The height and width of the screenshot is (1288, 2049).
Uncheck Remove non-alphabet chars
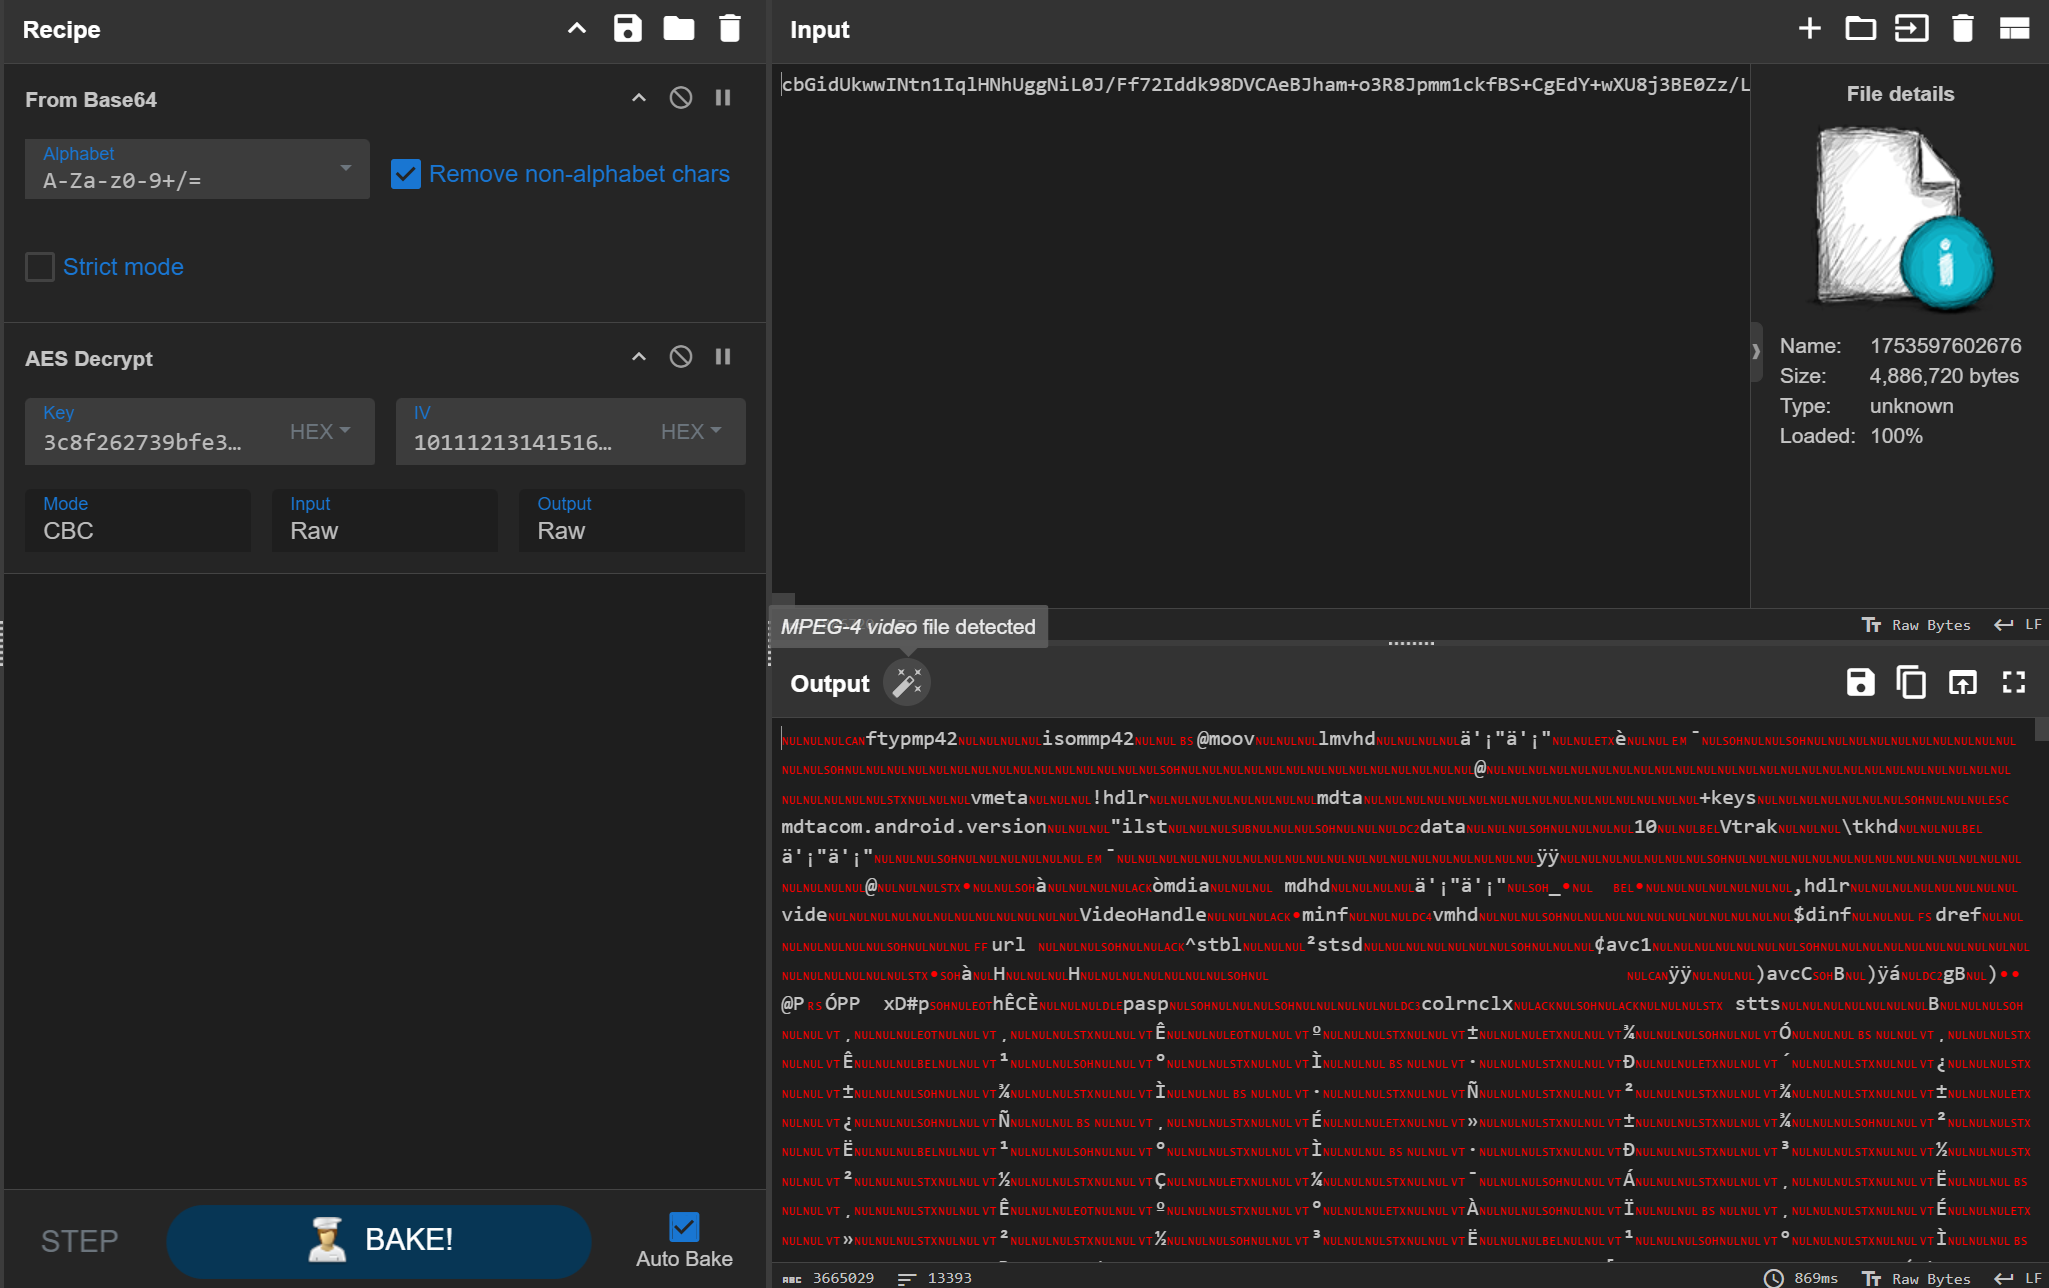coord(406,174)
